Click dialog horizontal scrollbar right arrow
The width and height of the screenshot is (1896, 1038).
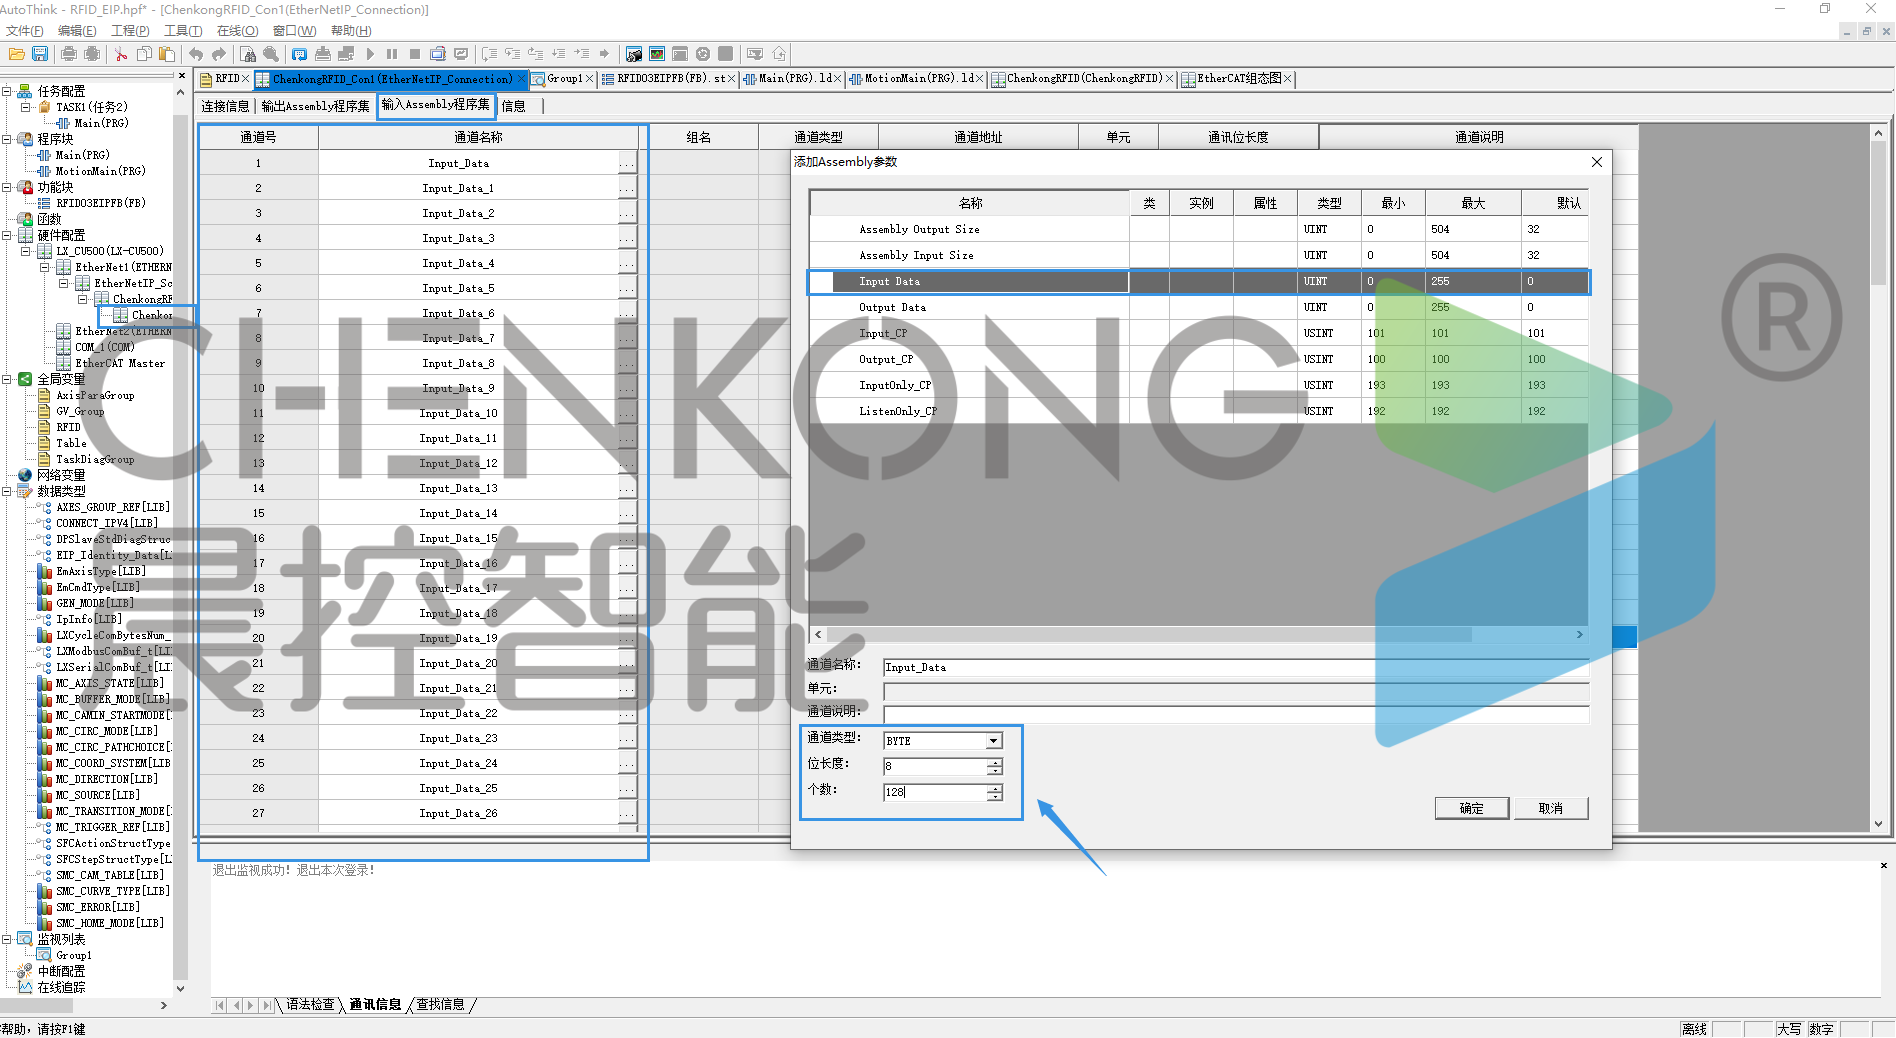pyautogui.click(x=1580, y=635)
